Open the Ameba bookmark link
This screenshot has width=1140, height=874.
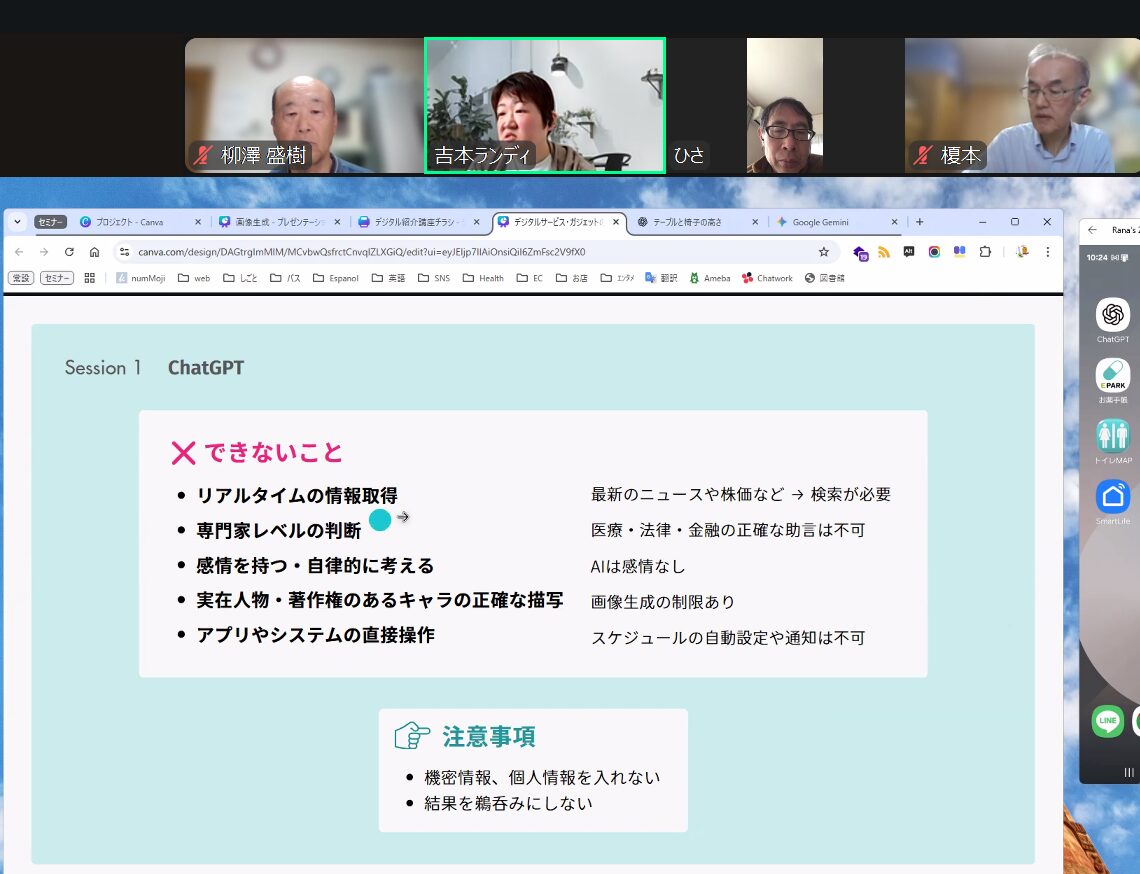(x=708, y=278)
